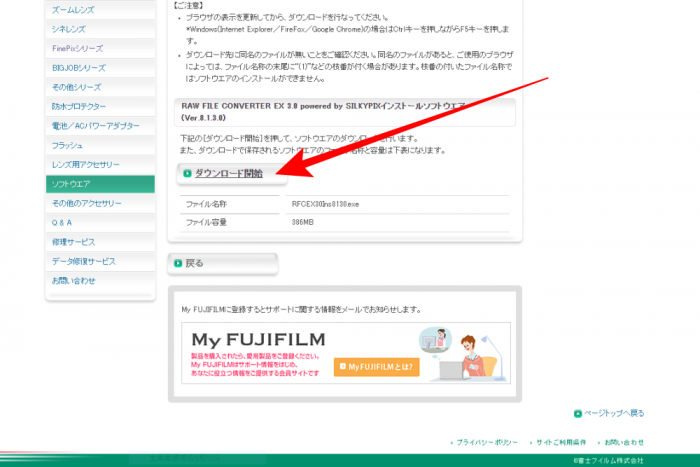
Task: Click green icon beside ページトップへ戻る
Action: pyautogui.click(x=578, y=413)
